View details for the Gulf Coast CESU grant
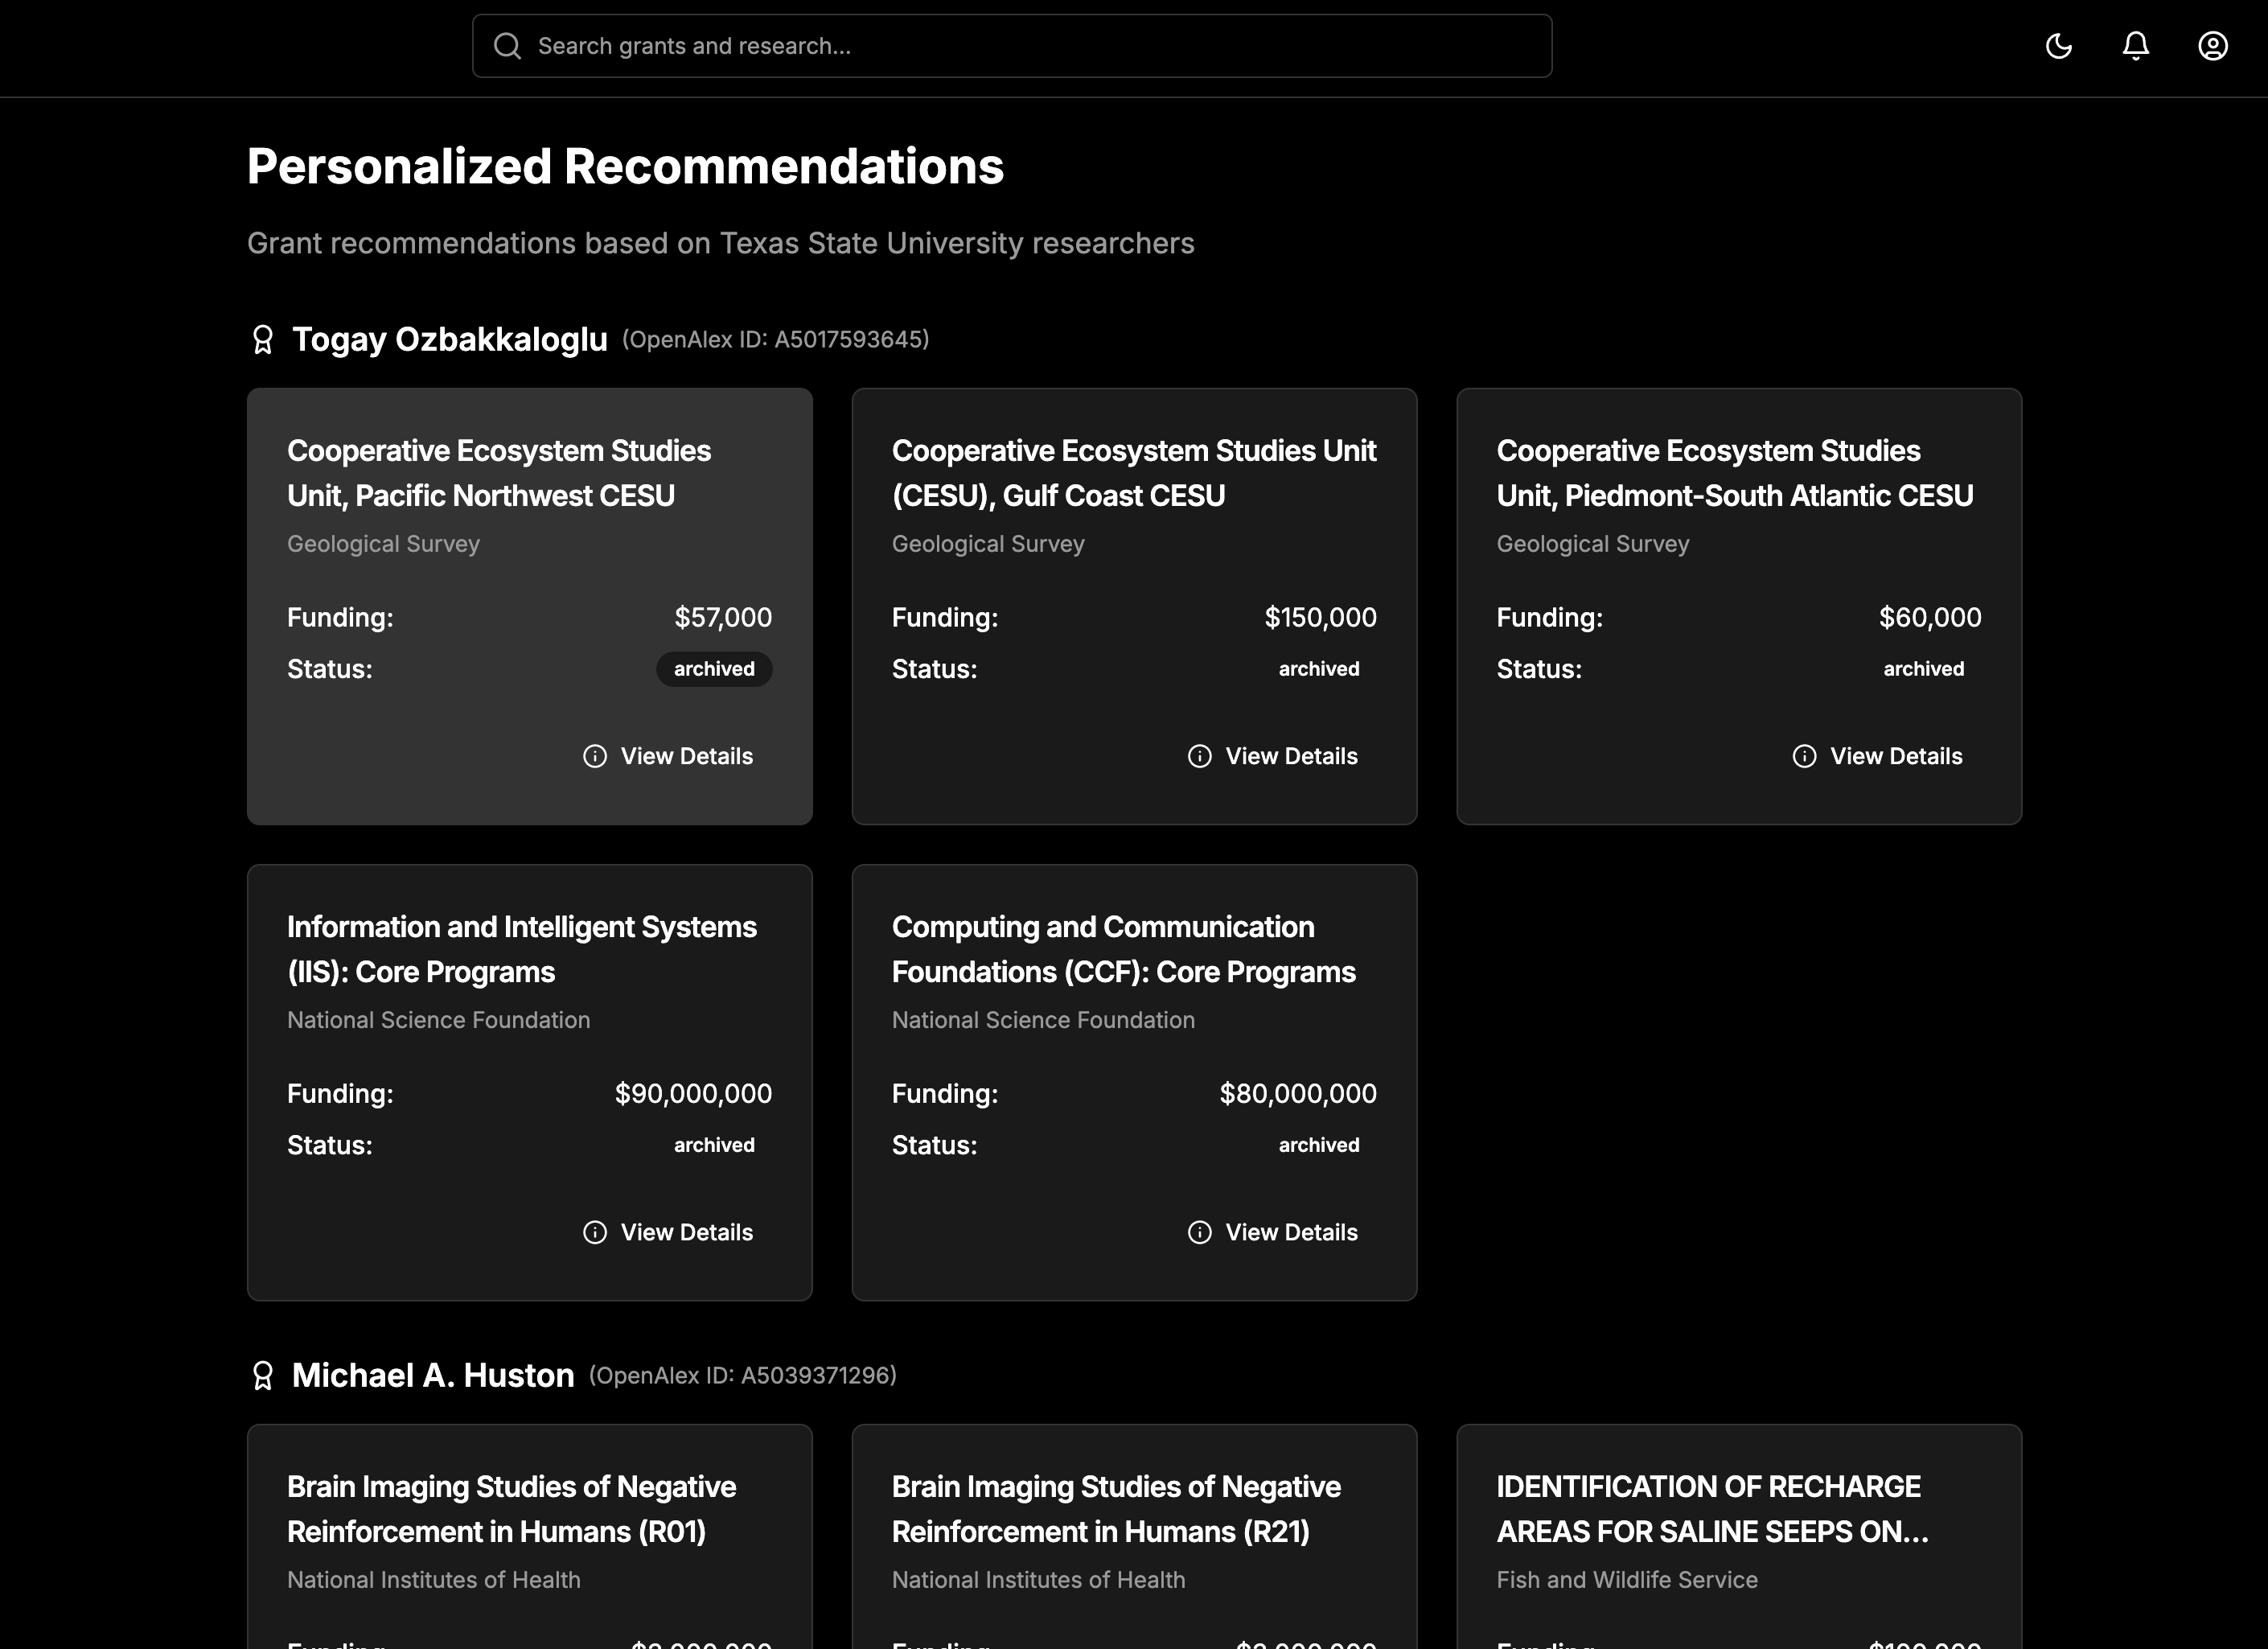The width and height of the screenshot is (2268, 1649). [1272, 756]
